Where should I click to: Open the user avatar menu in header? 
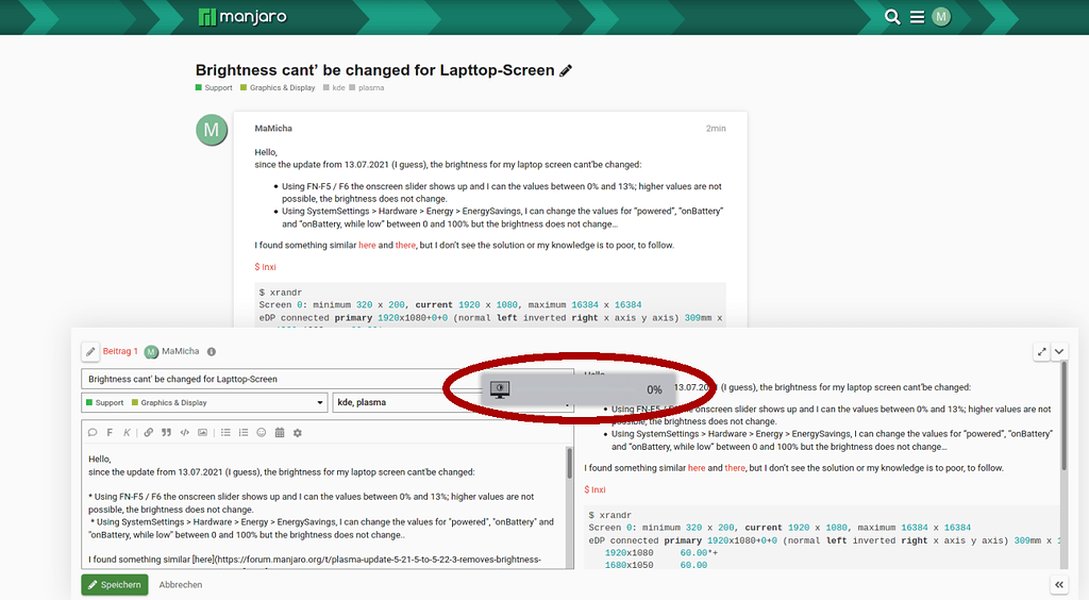(941, 17)
